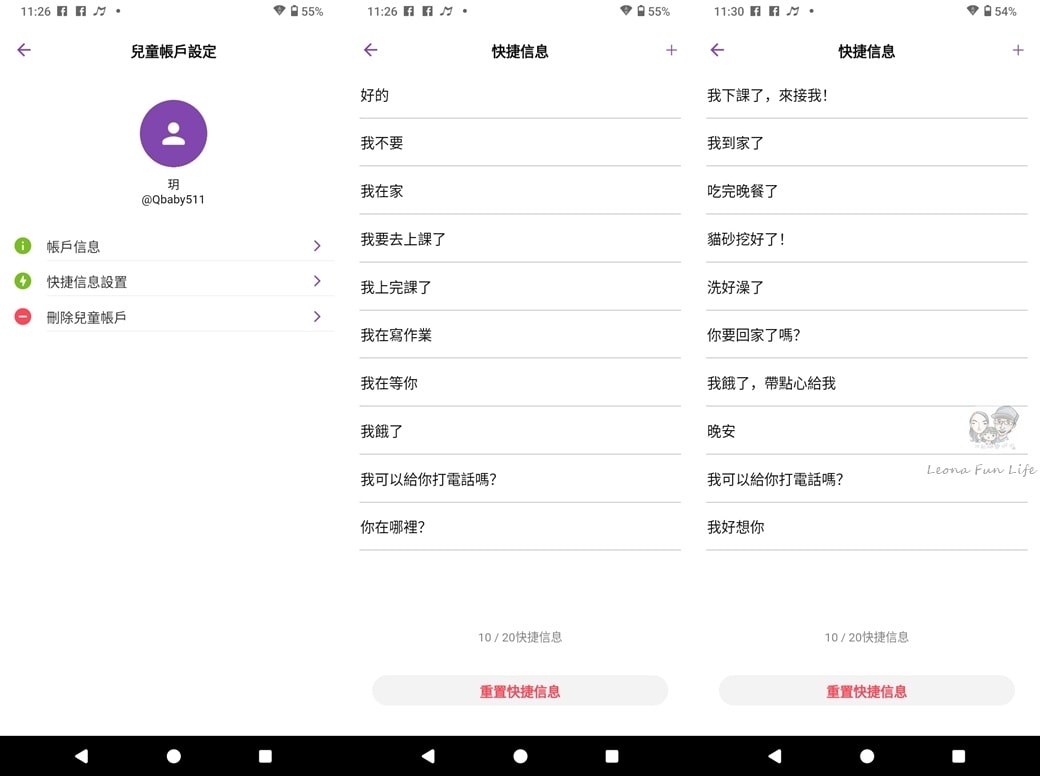Open the chevron on the 快捷信息設置 row
The height and width of the screenshot is (776, 1040).
pyautogui.click(x=316, y=281)
